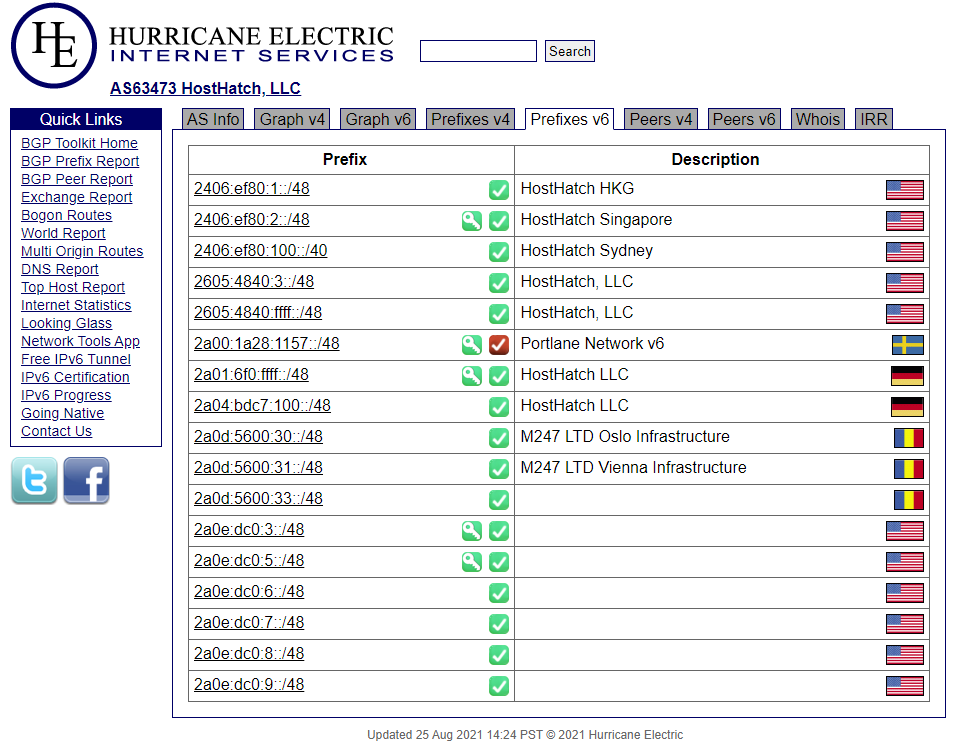This screenshot has width=959, height=749.
Task: Click red check icon for Portlane Network v6
Action: point(499,345)
